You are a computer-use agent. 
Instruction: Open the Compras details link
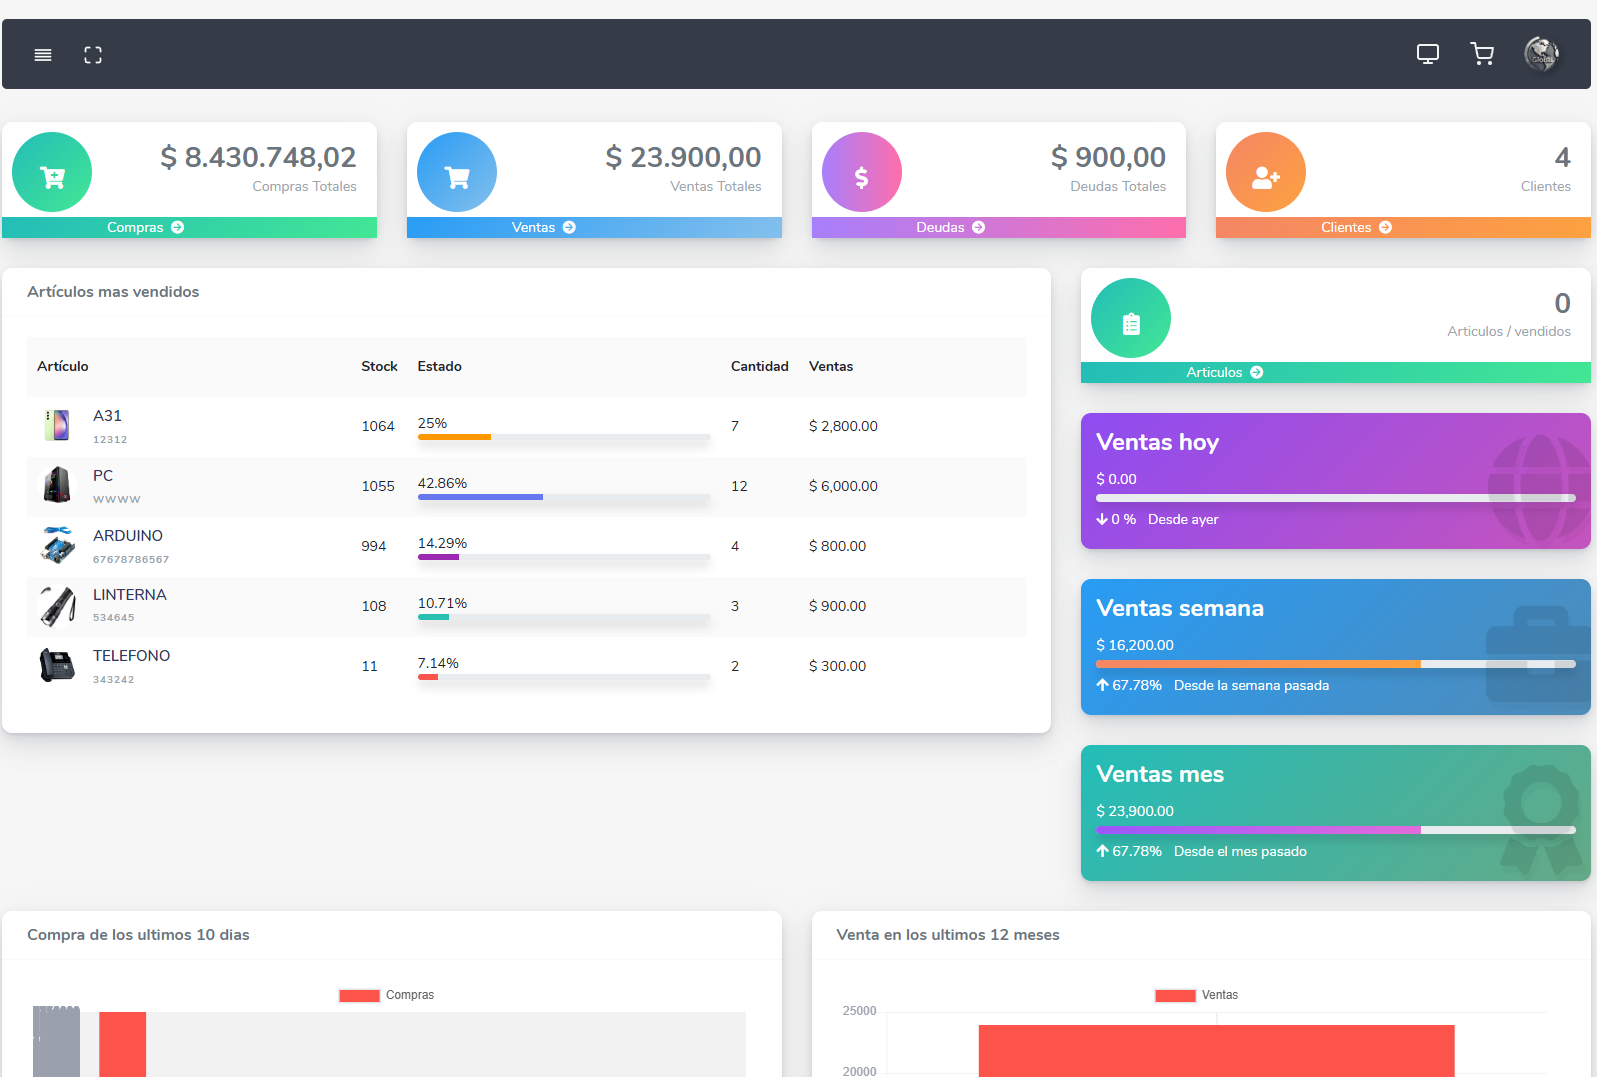[x=146, y=228]
